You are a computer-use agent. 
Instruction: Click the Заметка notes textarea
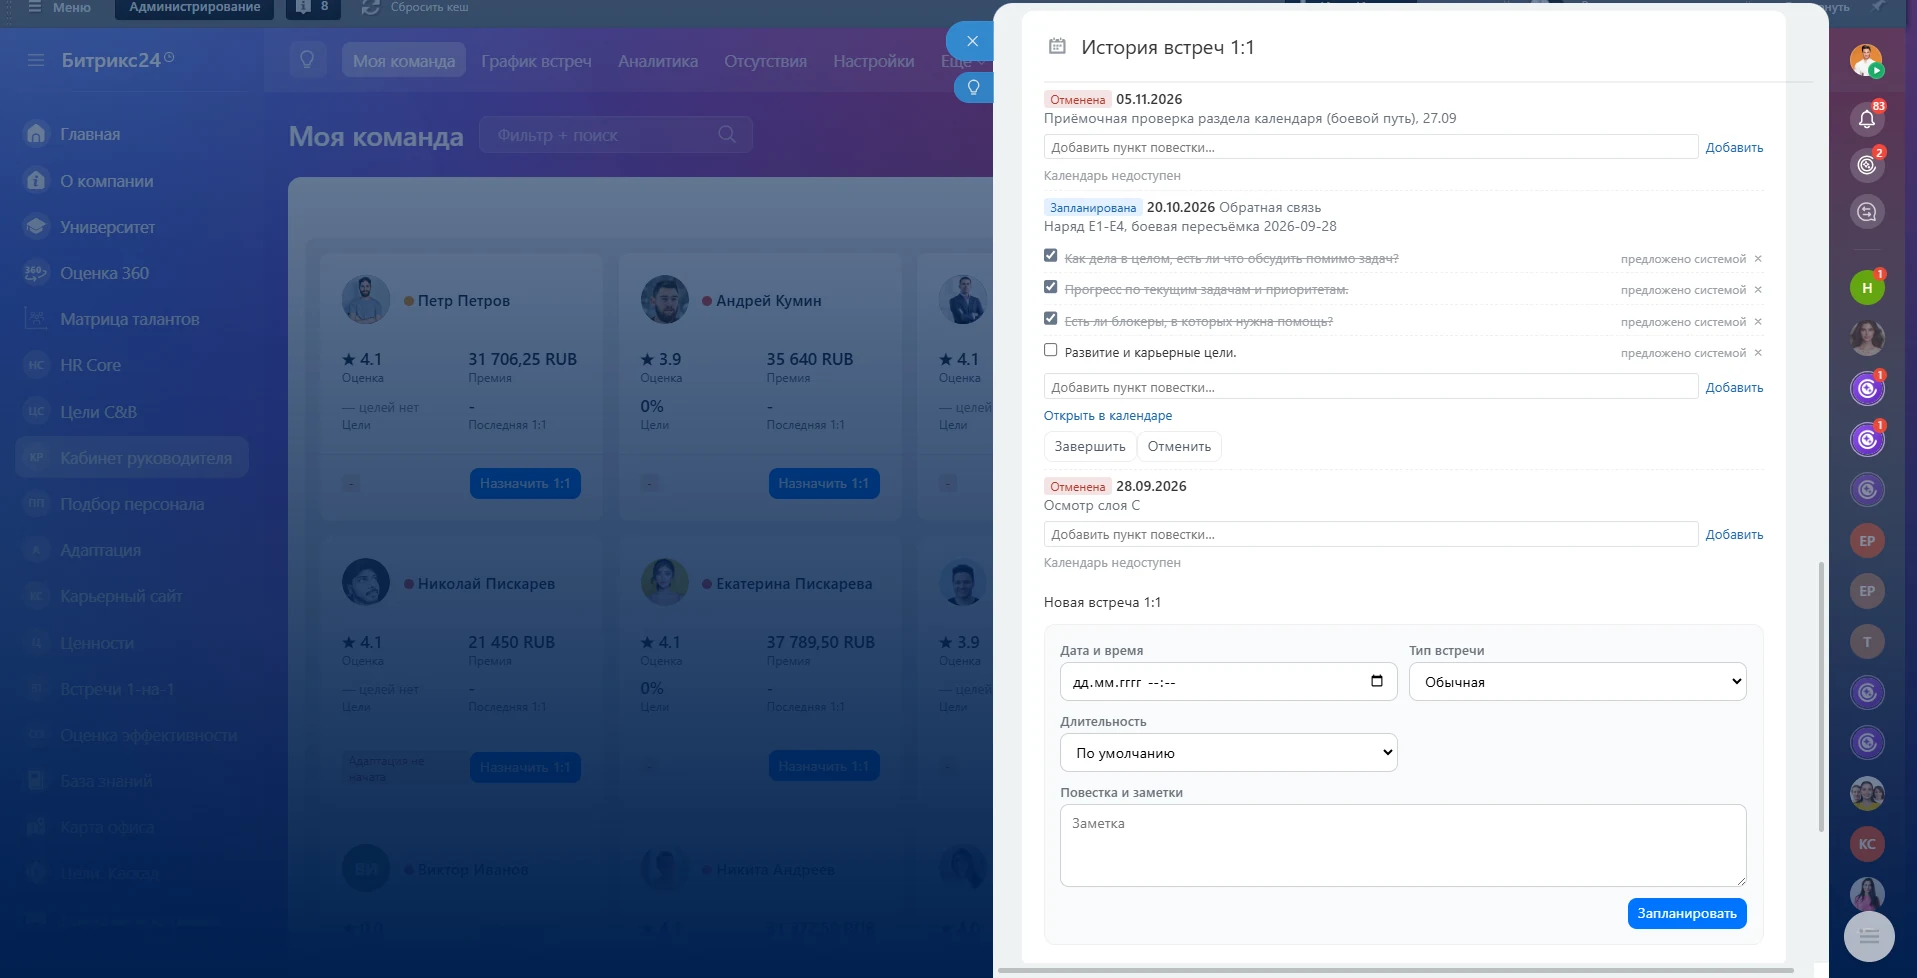[1403, 845]
